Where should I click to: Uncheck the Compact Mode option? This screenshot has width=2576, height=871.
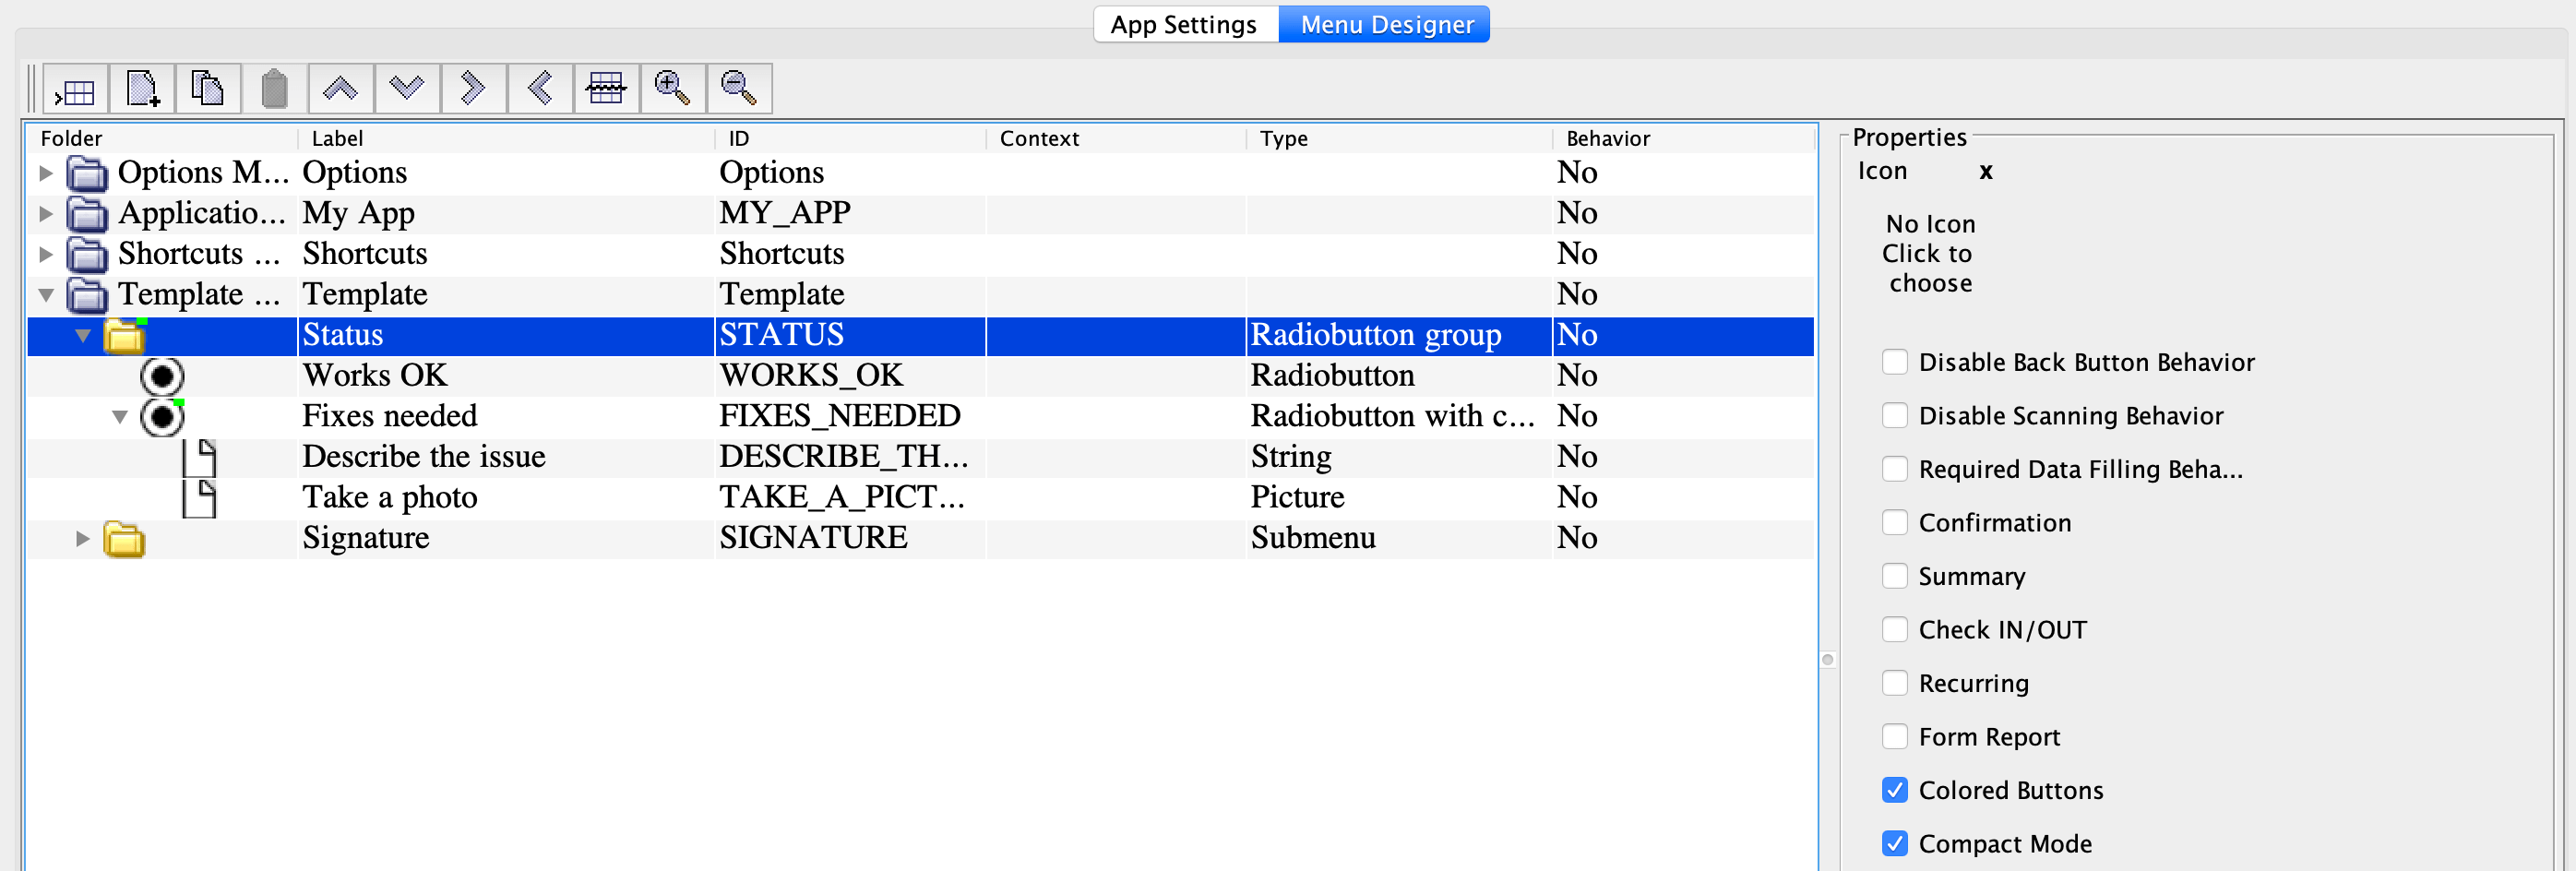click(x=1895, y=843)
